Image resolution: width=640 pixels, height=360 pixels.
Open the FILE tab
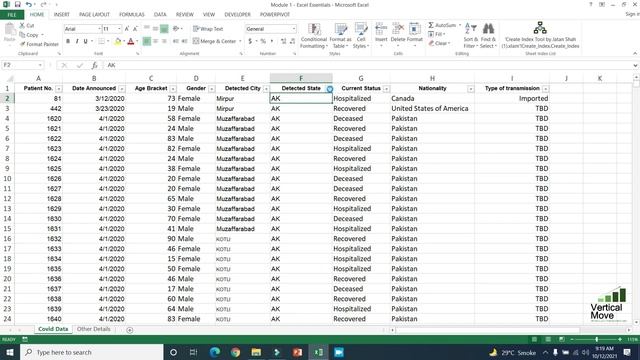pos(12,15)
